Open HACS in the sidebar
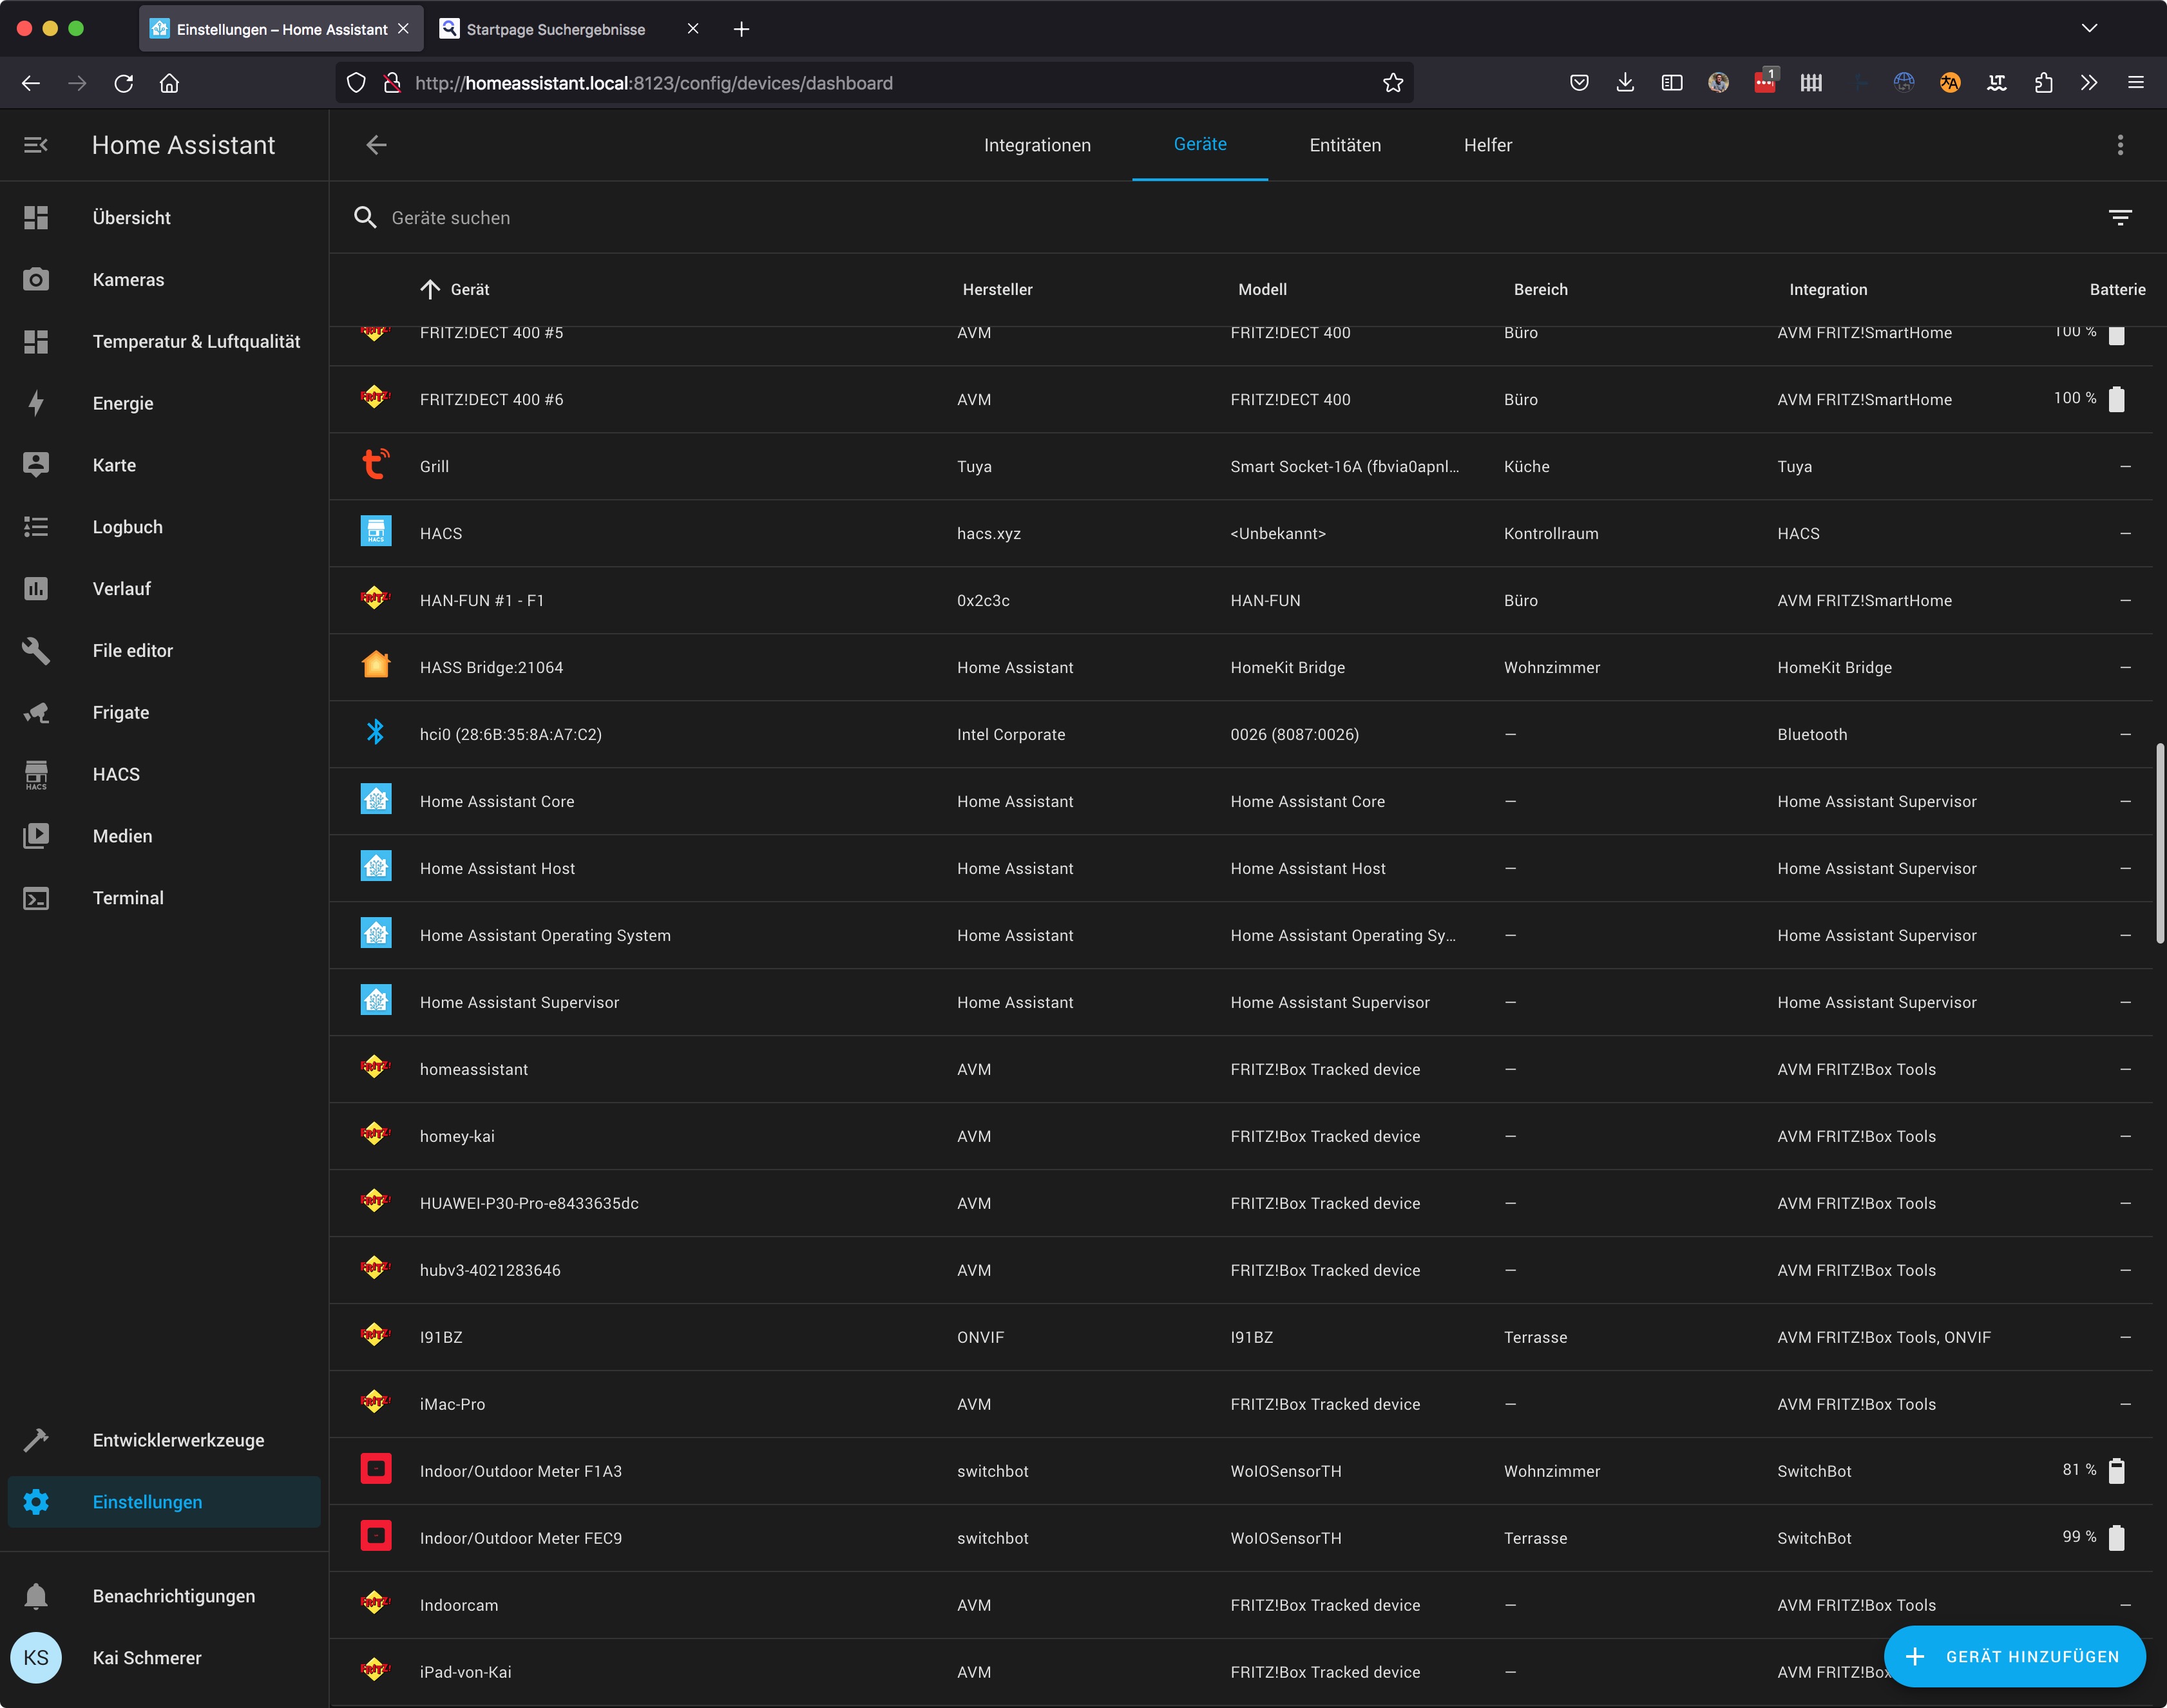The height and width of the screenshot is (1708, 2167). point(116,774)
